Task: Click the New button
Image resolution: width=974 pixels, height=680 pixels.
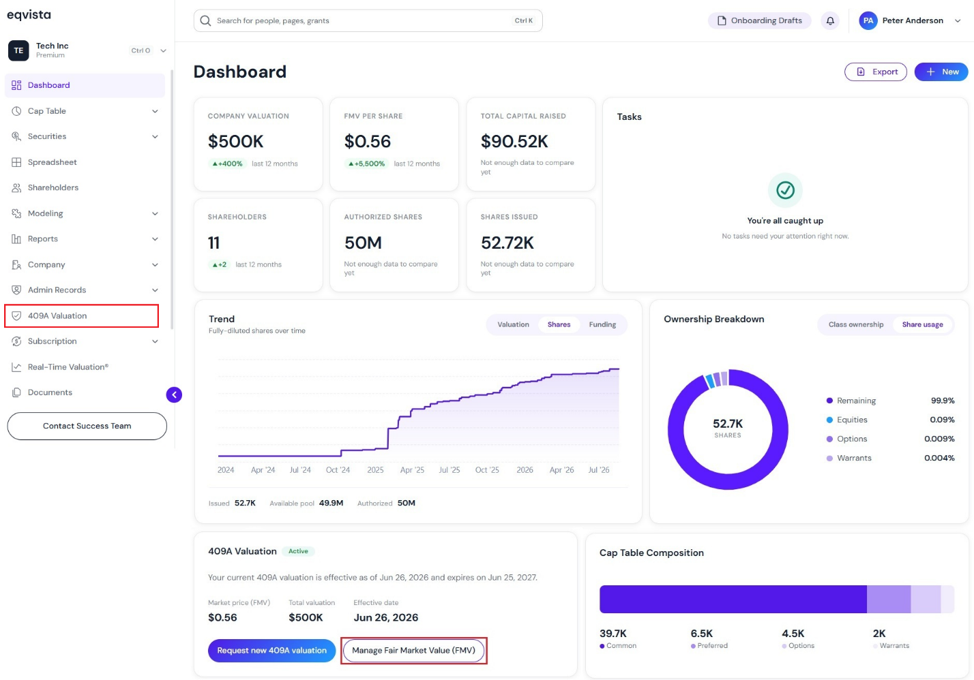Action: point(941,72)
